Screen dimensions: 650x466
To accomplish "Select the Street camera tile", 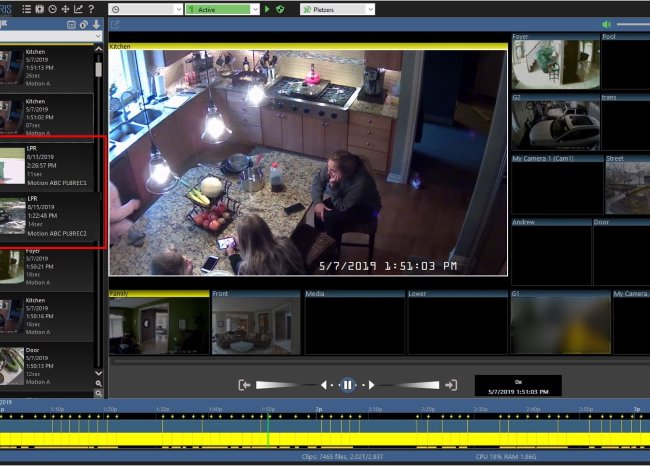I will coord(628,185).
